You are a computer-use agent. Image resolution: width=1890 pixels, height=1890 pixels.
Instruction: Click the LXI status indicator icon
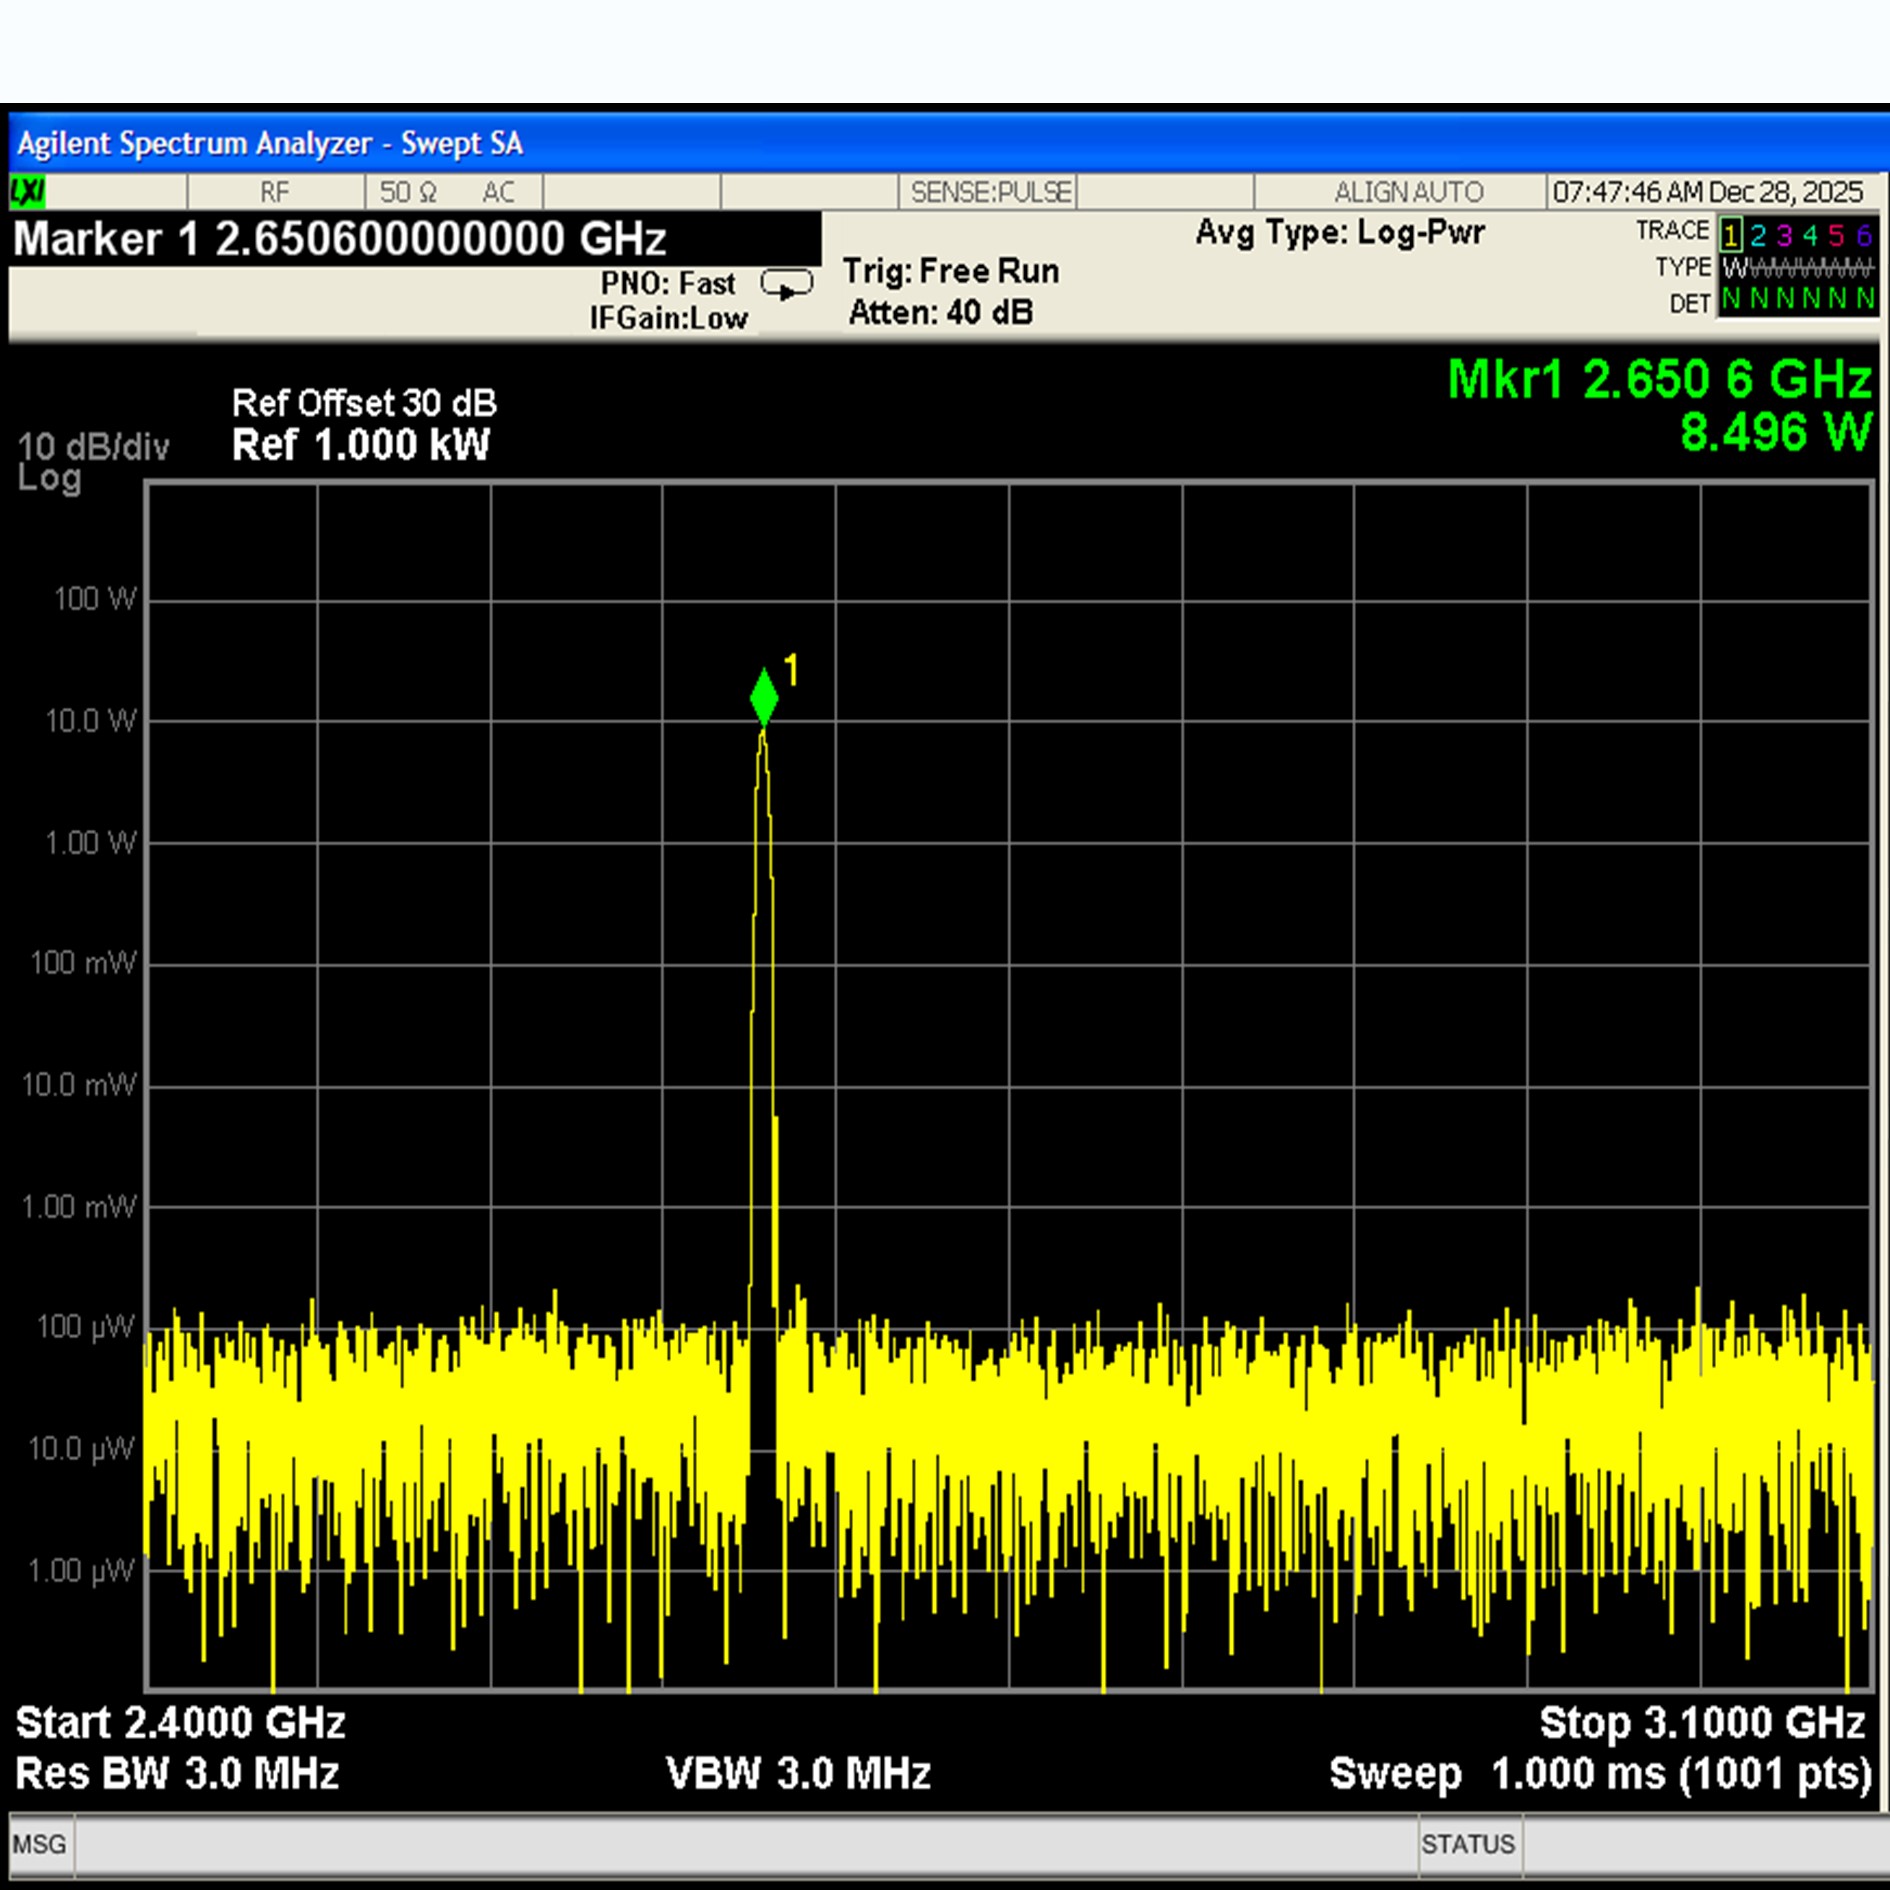[x=27, y=191]
